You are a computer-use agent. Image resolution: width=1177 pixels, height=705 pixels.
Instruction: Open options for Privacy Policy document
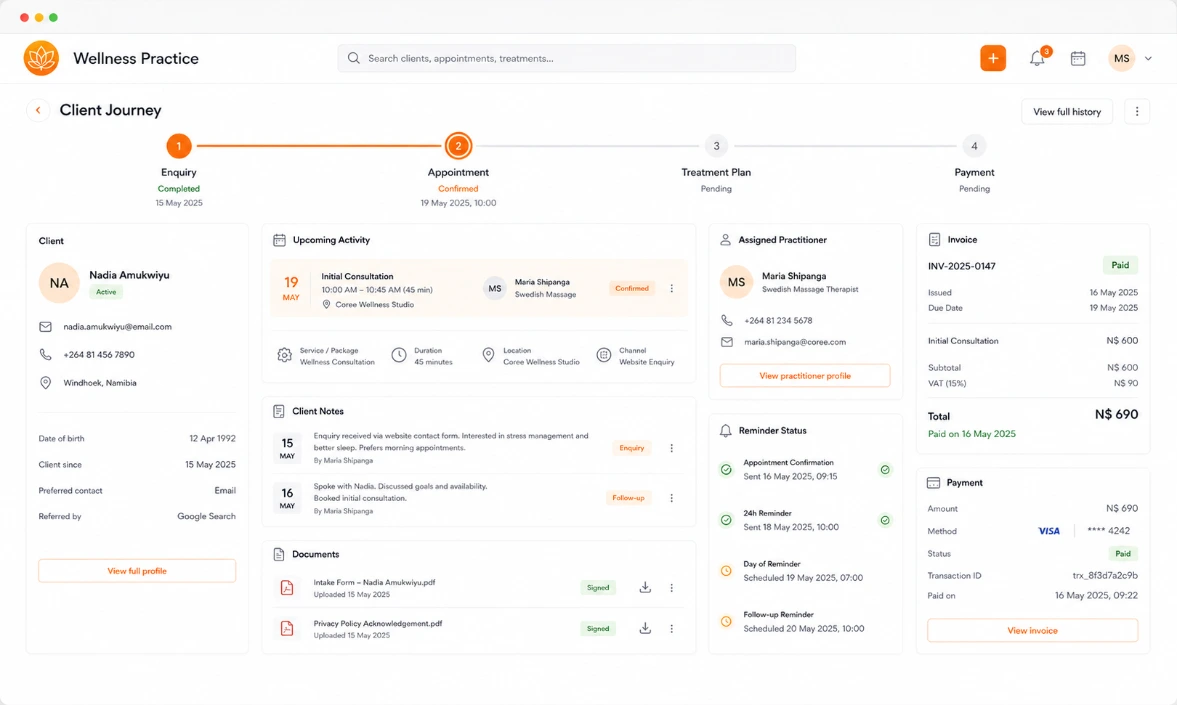pos(672,628)
